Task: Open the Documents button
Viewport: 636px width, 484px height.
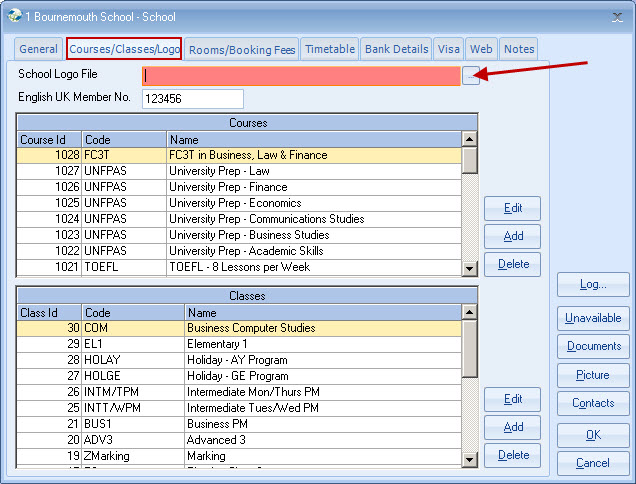Action: pyautogui.click(x=593, y=346)
